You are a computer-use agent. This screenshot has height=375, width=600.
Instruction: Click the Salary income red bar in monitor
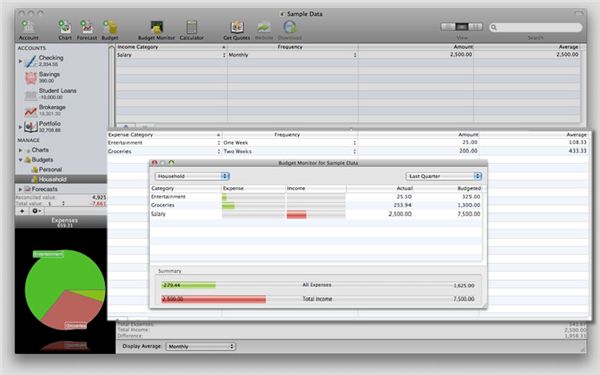(297, 214)
